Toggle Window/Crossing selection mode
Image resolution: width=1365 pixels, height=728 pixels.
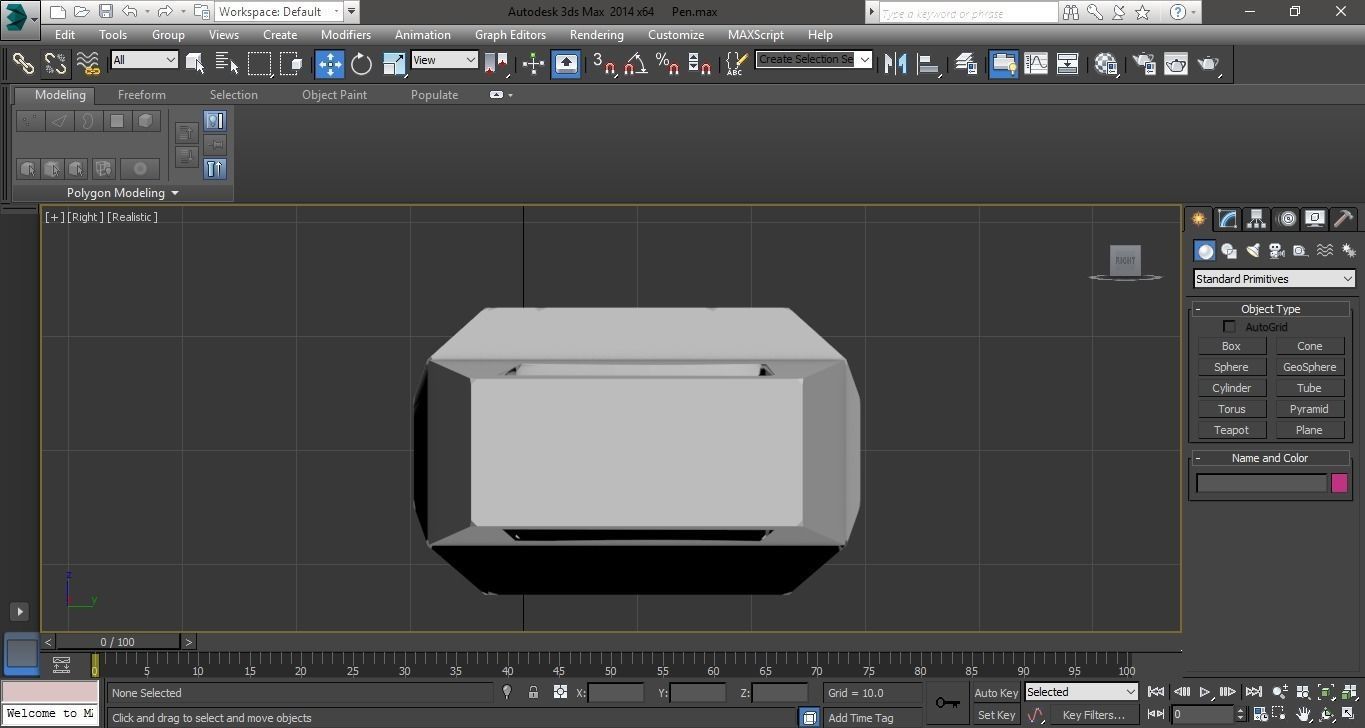pos(291,64)
